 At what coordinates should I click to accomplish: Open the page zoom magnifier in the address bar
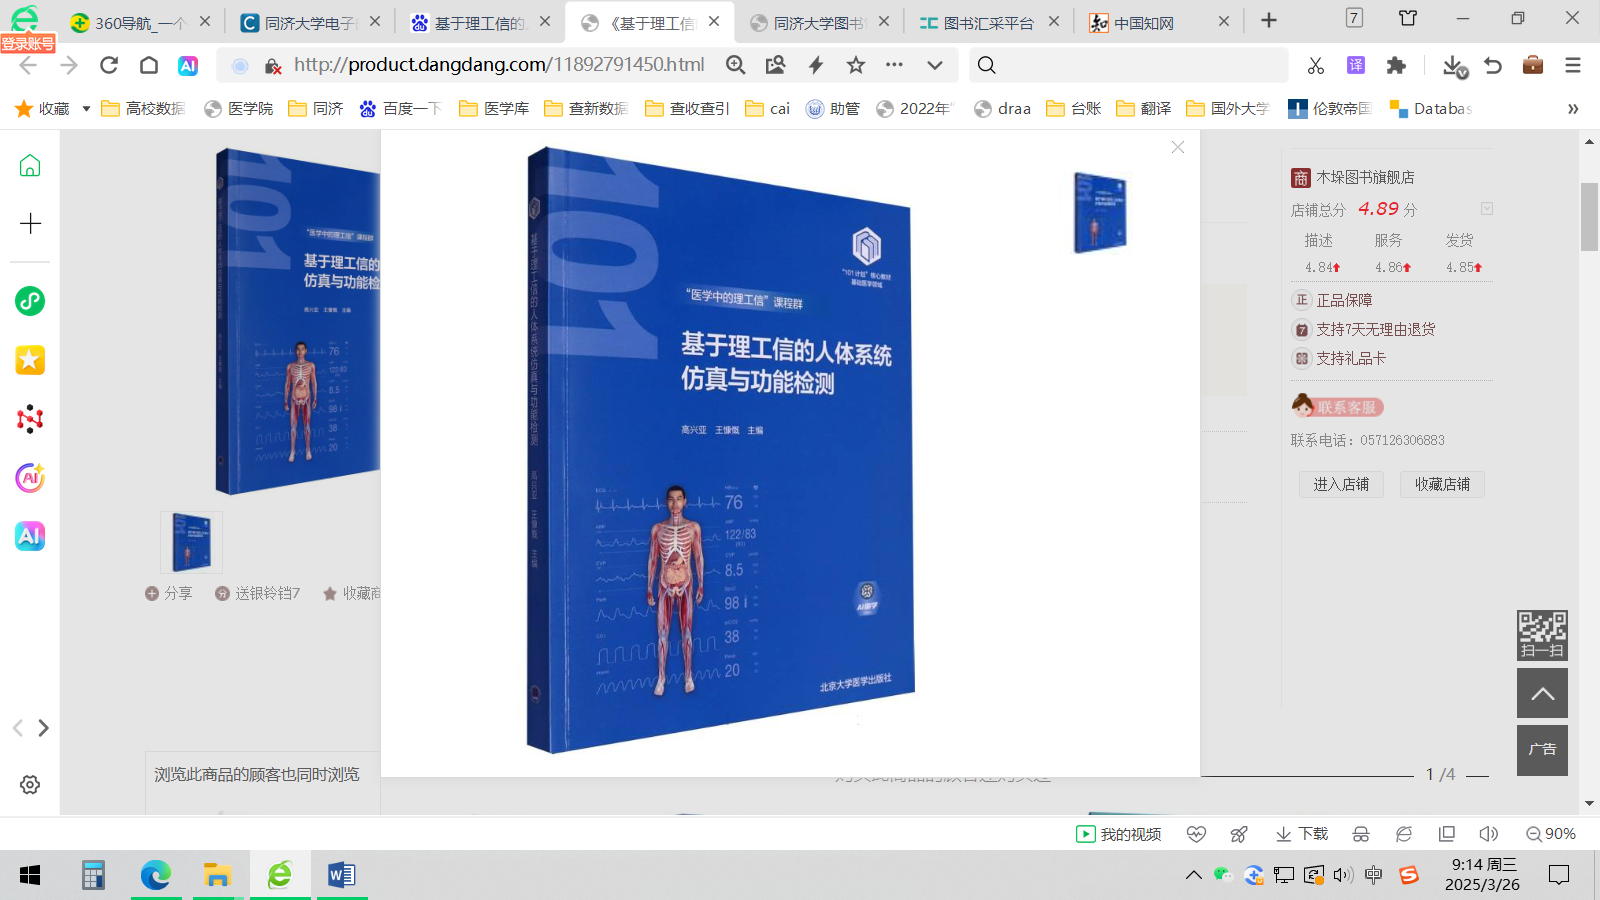point(735,65)
